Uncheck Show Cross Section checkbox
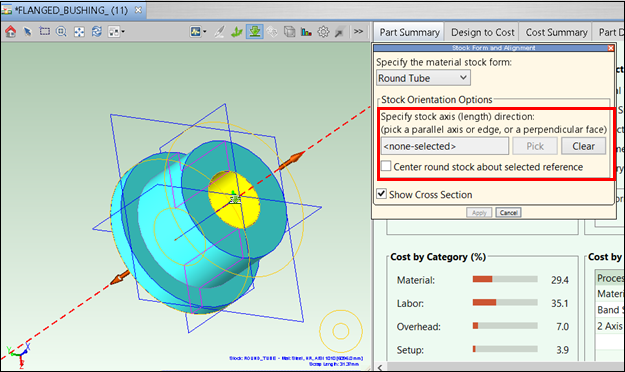This screenshot has height=372, width=625. pos(381,194)
